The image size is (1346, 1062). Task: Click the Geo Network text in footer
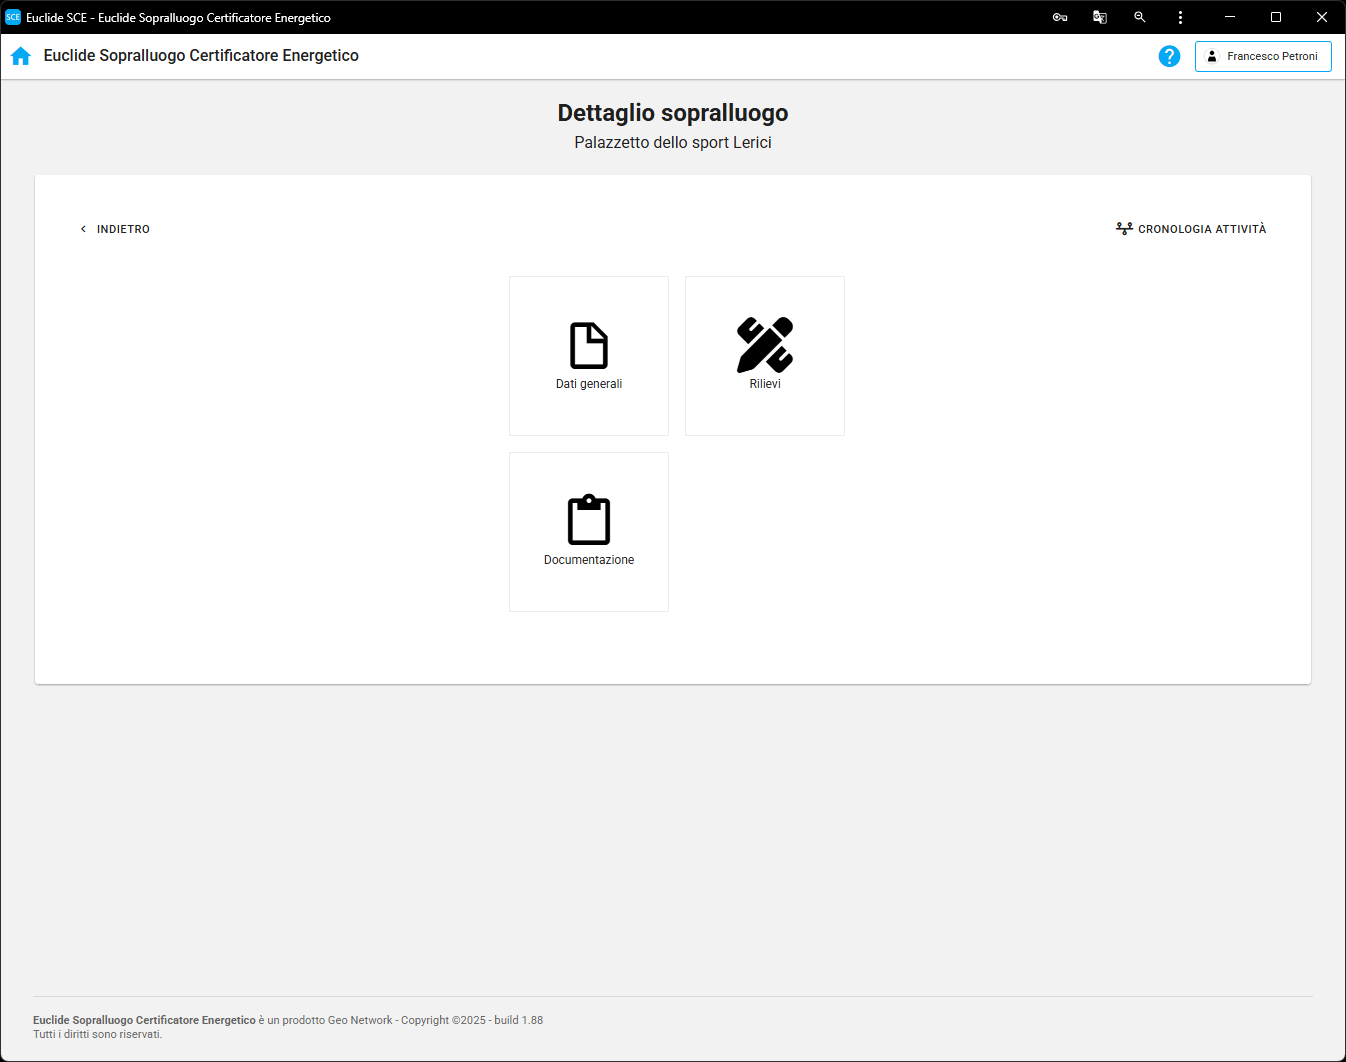tap(359, 1020)
